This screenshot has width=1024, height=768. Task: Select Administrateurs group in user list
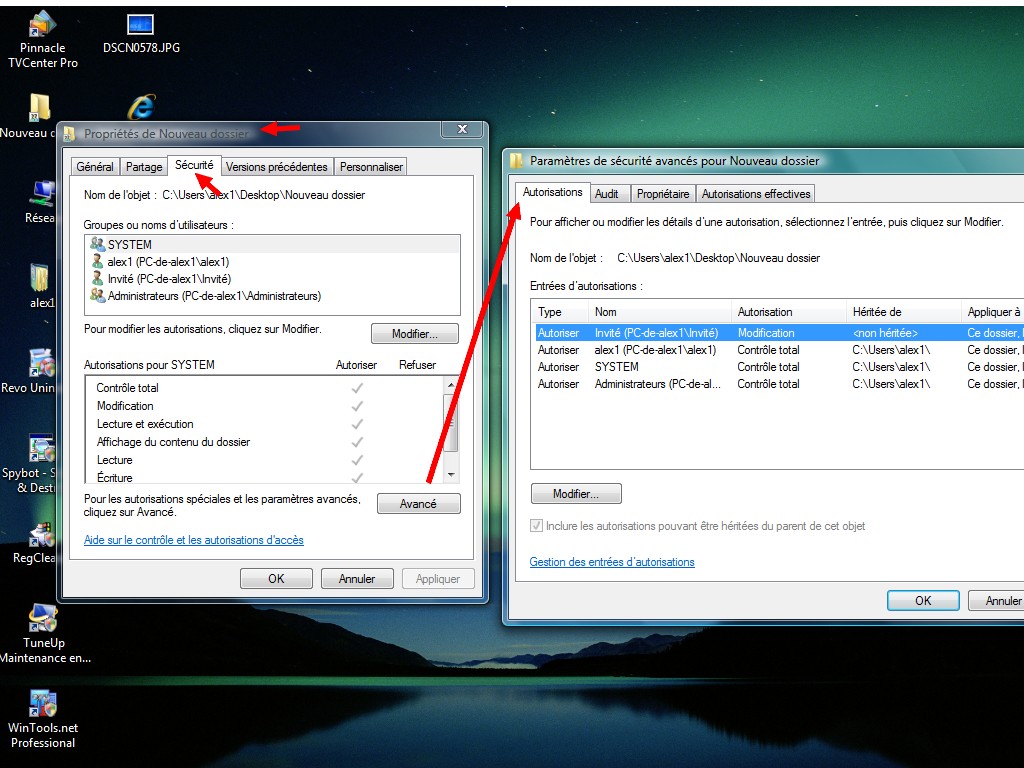coord(213,296)
